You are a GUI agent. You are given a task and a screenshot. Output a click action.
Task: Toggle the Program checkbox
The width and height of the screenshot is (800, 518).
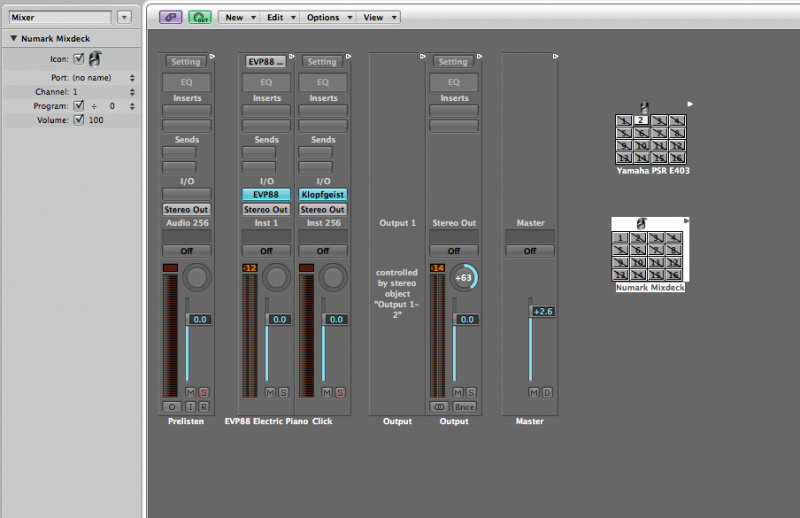[x=79, y=105]
